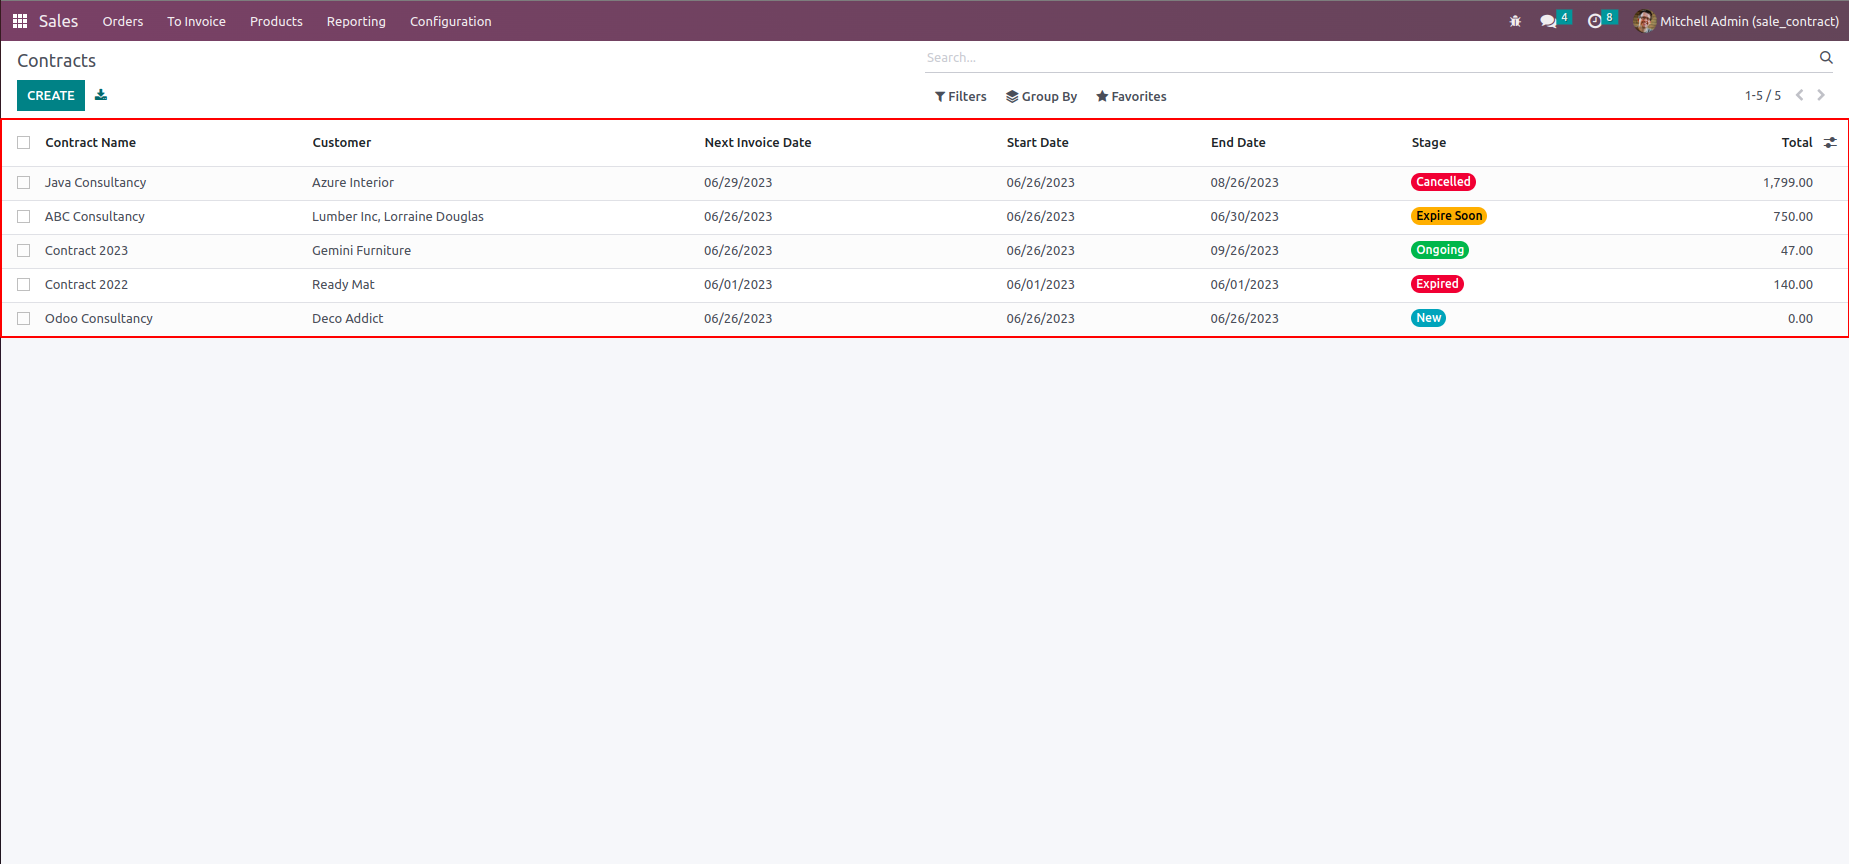1849x864 pixels.
Task: Open the apps grid menu icon
Action: [x=20, y=21]
